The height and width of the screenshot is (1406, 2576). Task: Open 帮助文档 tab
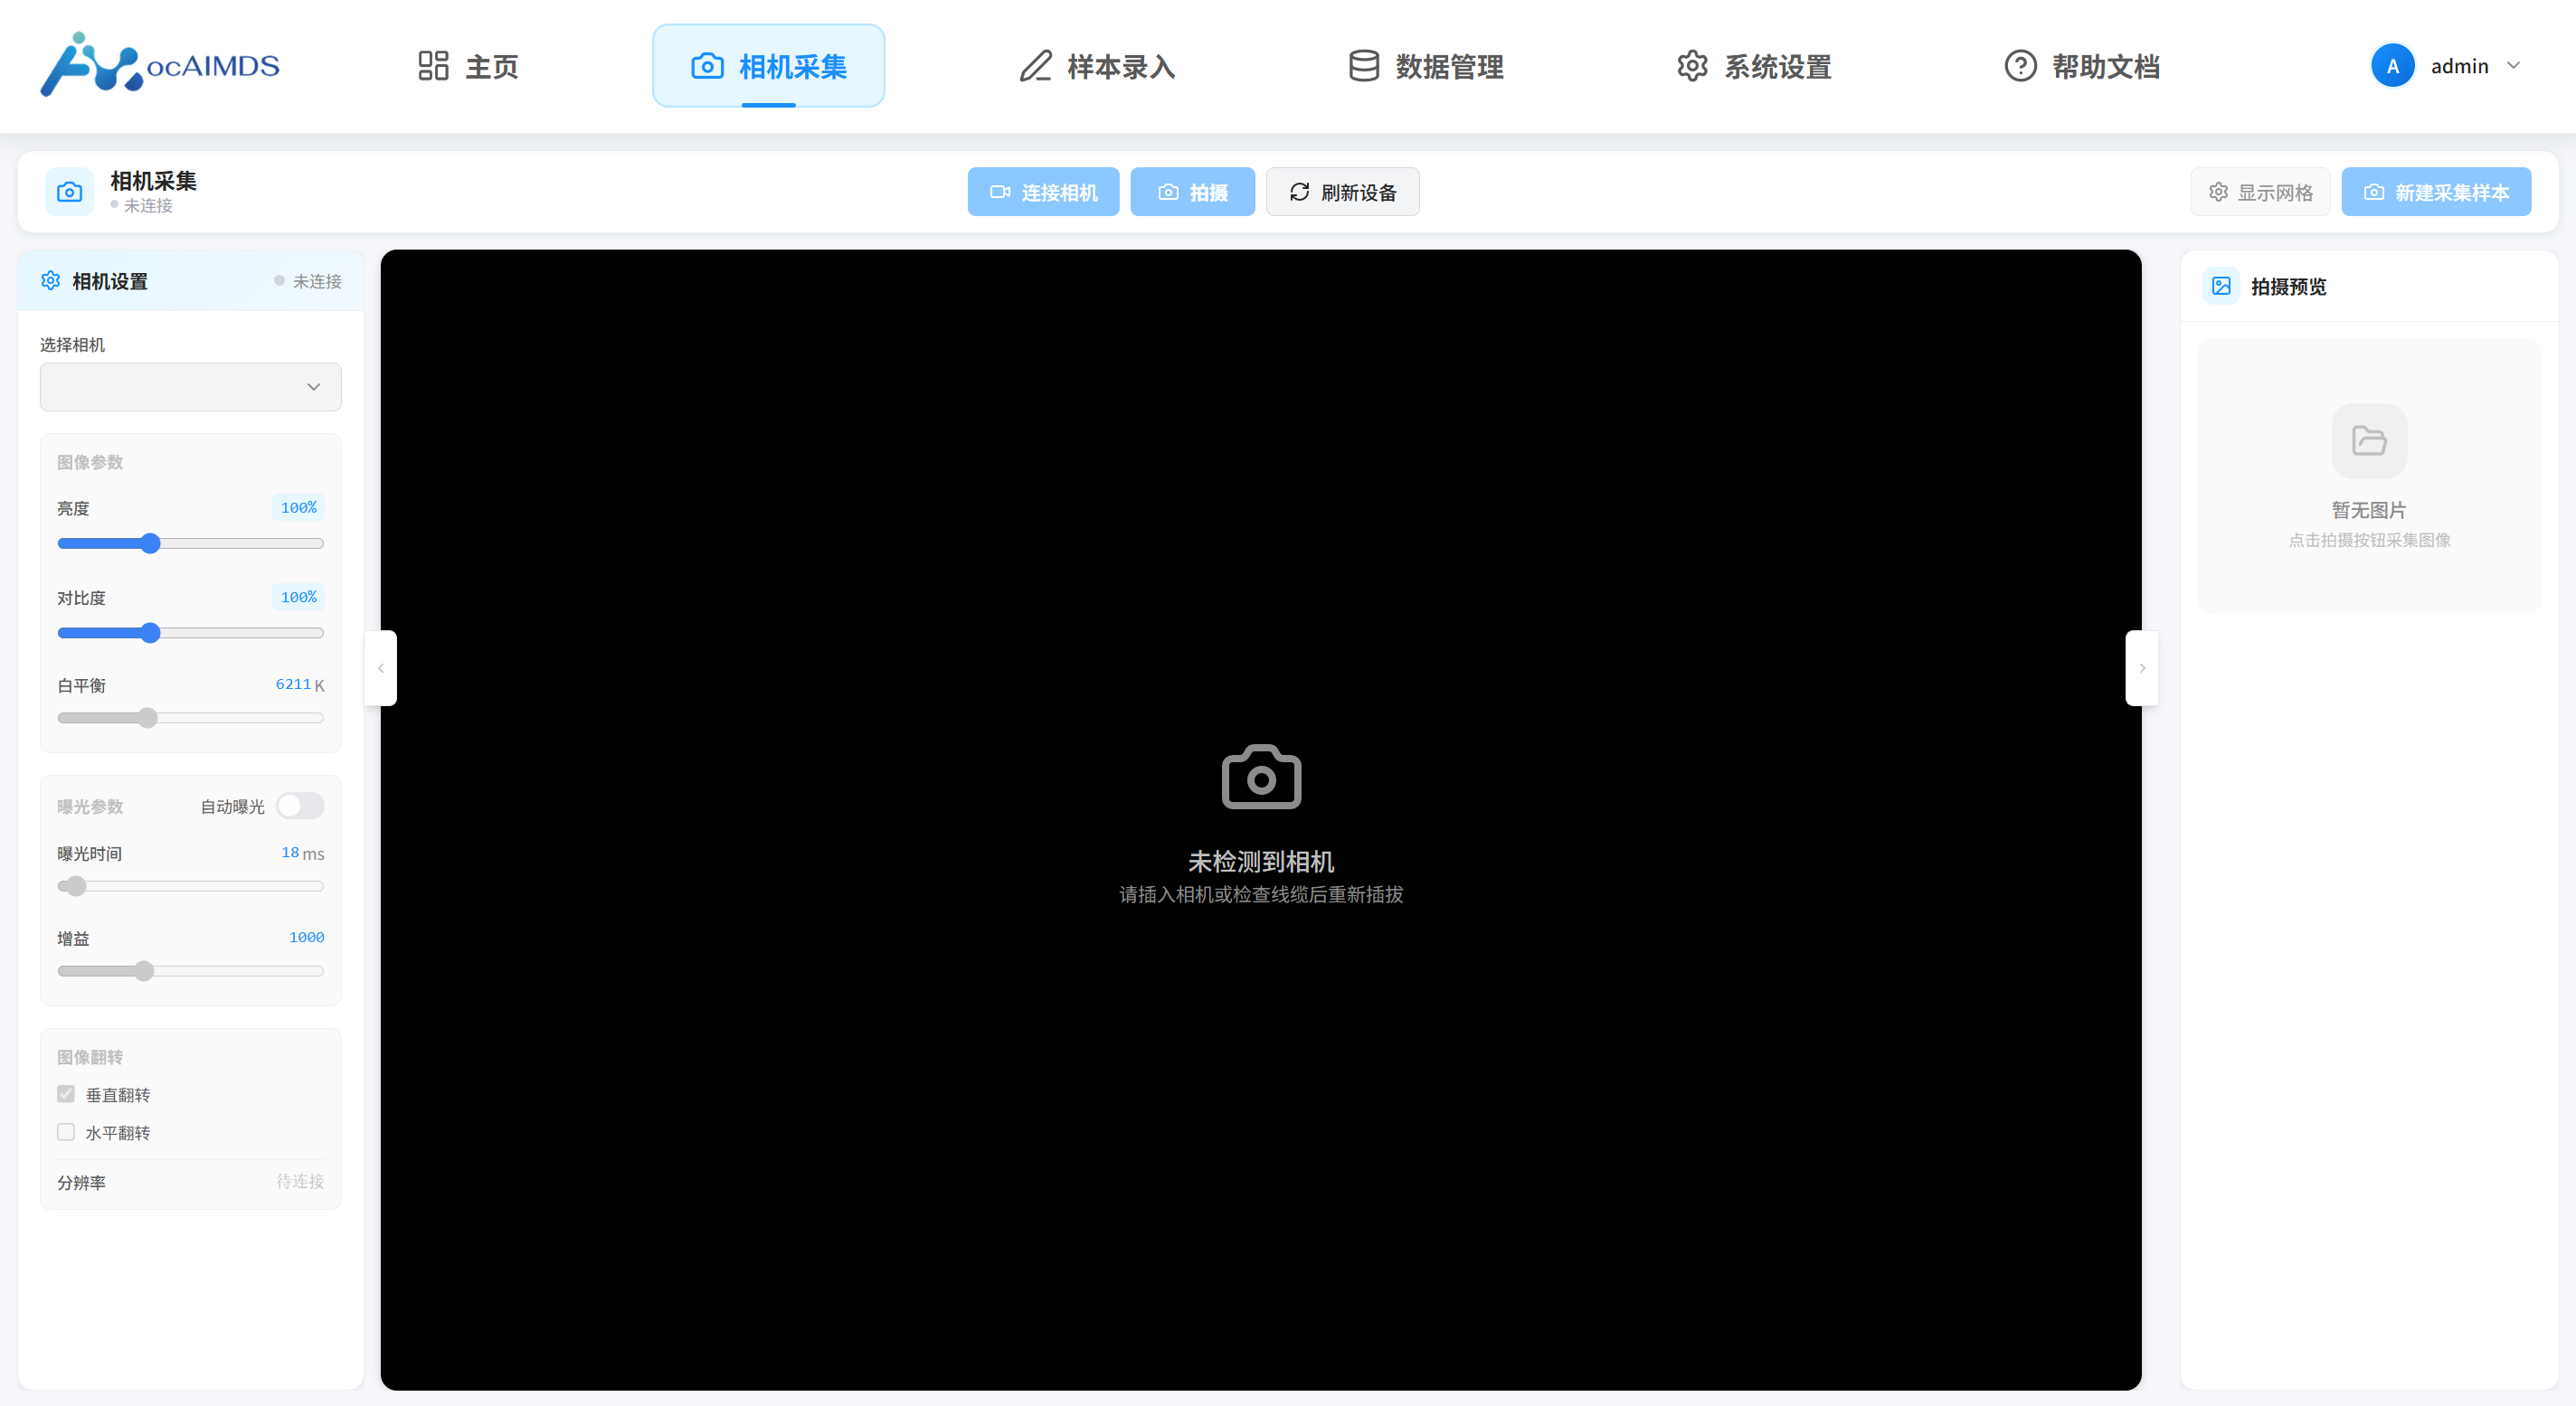click(2082, 66)
